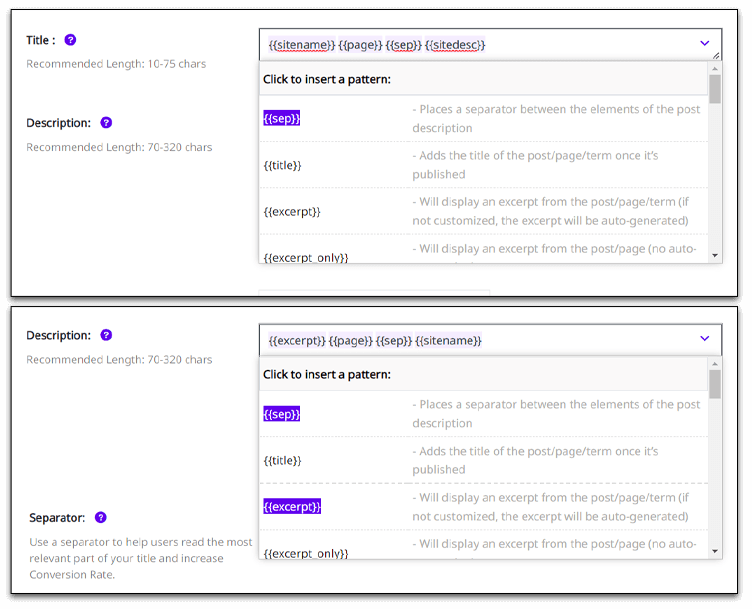Open the Separator help icon
Screen dimensions: 752x609
[x=101, y=517]
